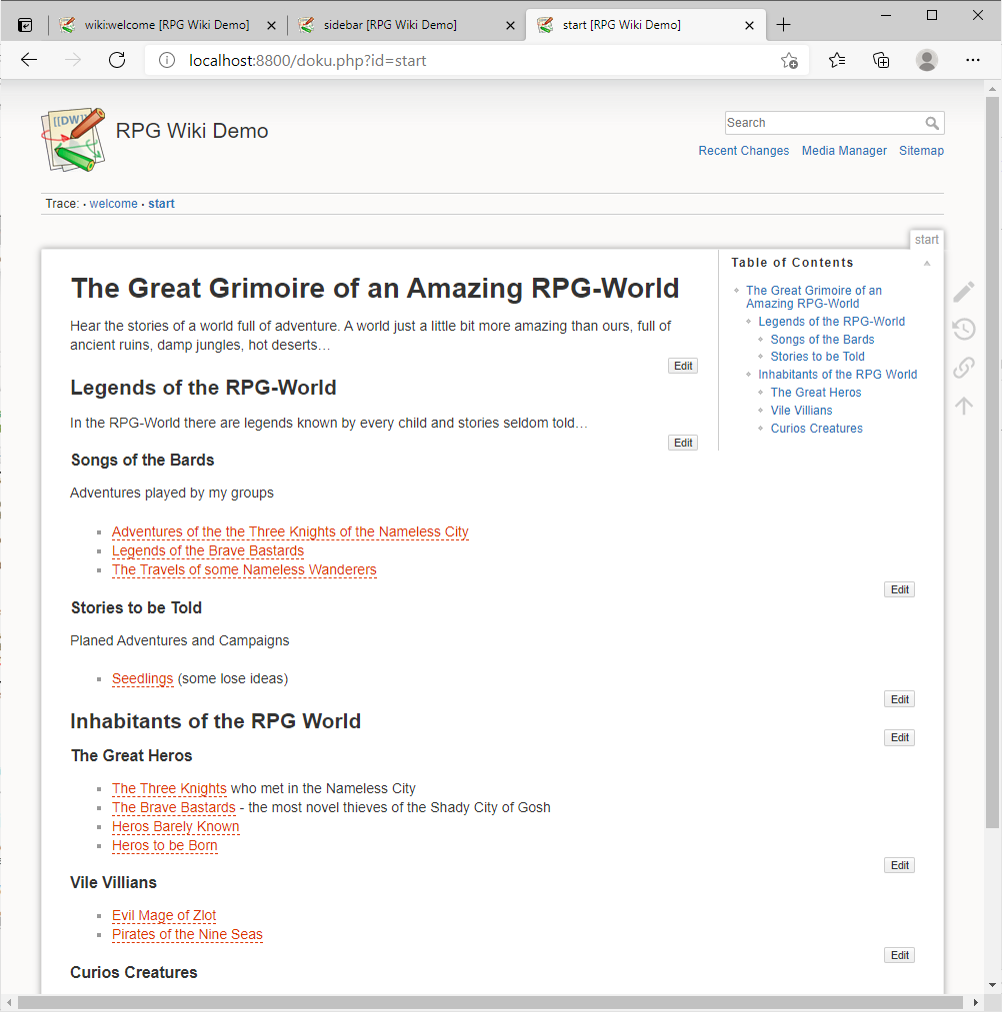Open Legends of the Brave Bastards link

[x=207, y=551]
